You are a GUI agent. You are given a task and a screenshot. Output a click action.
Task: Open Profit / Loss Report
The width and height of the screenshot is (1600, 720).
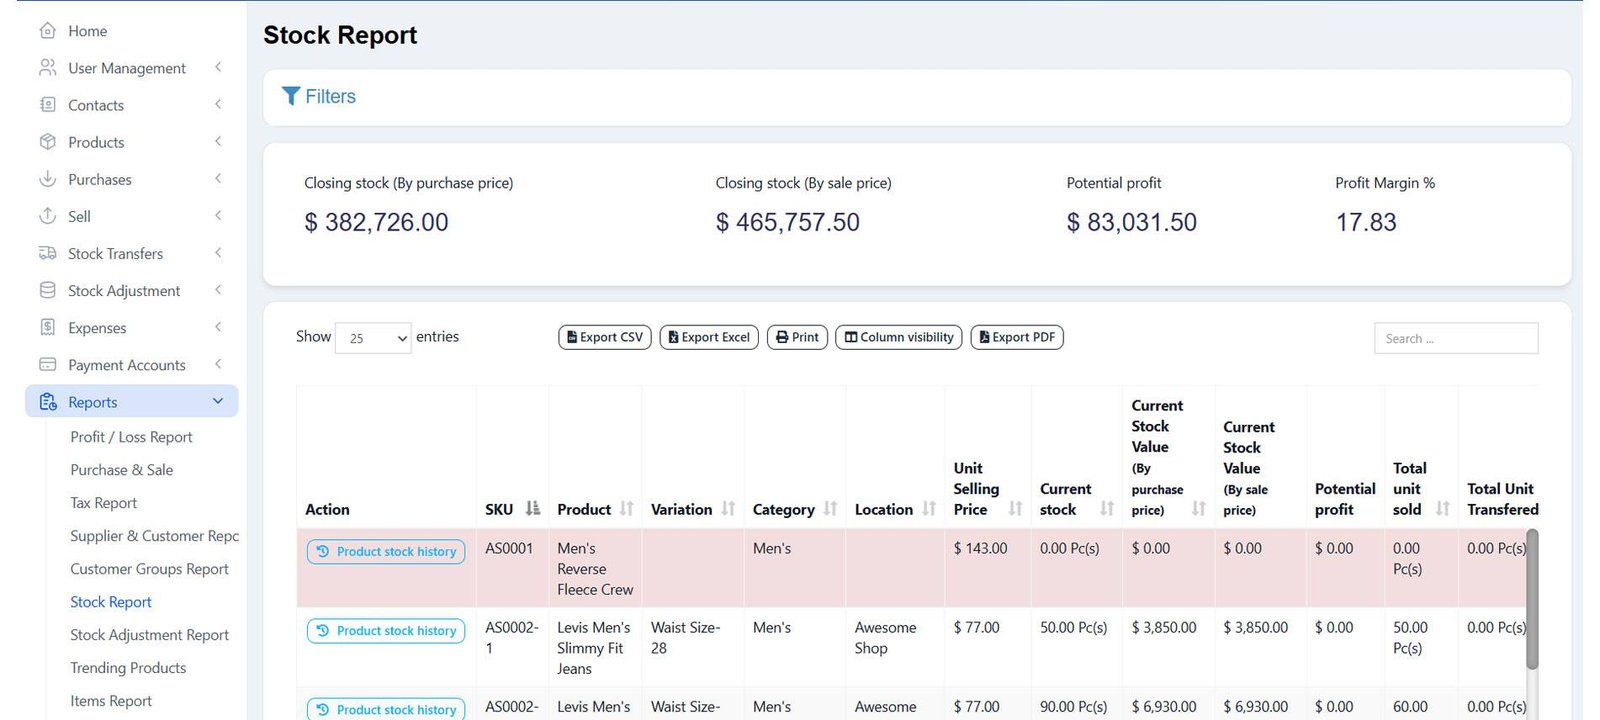[131, 437]
